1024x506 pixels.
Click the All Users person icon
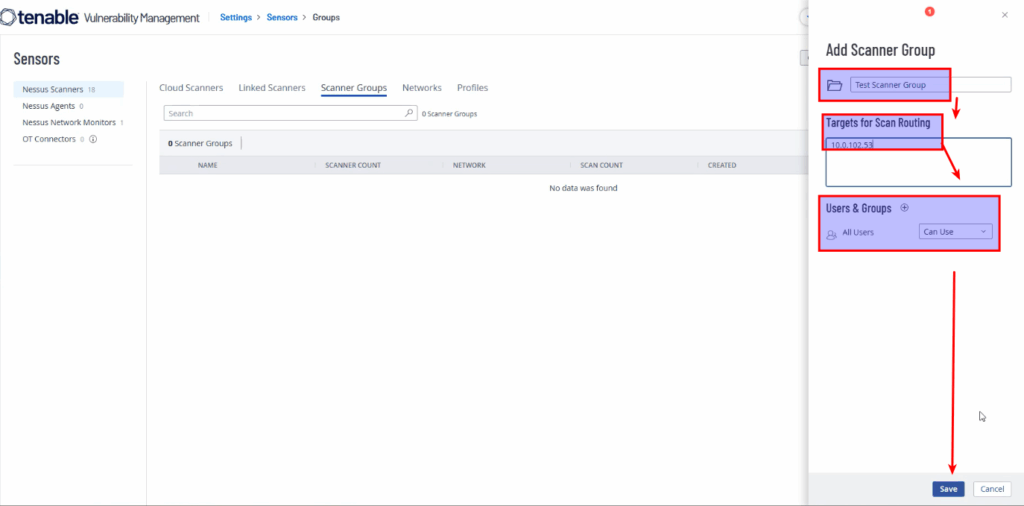831,233
